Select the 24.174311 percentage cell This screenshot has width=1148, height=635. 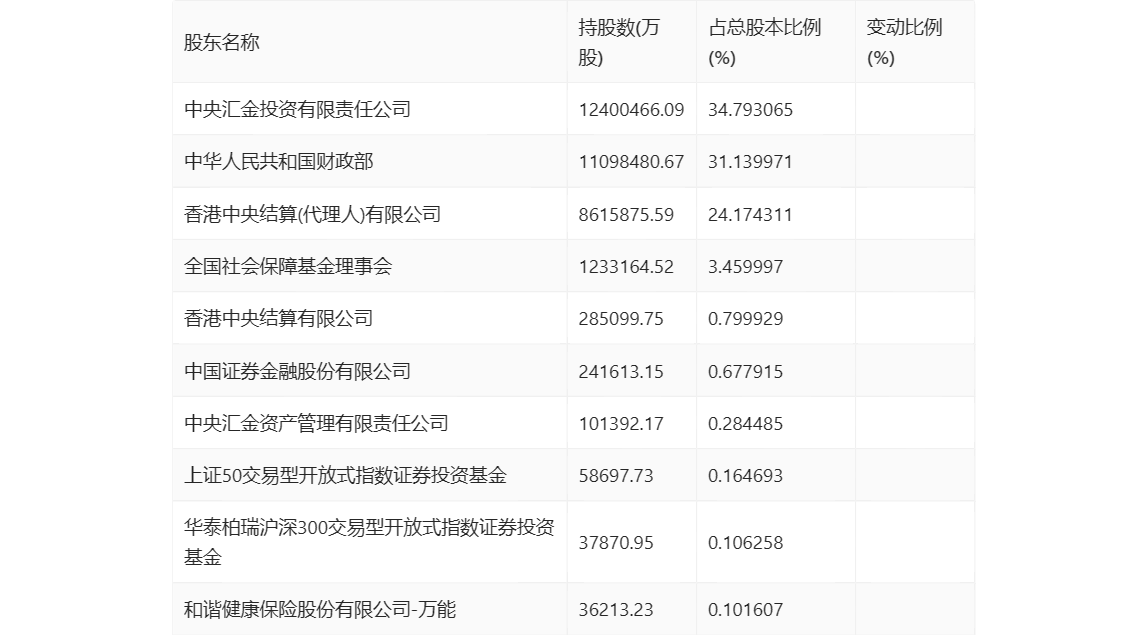tap(750, 214)
